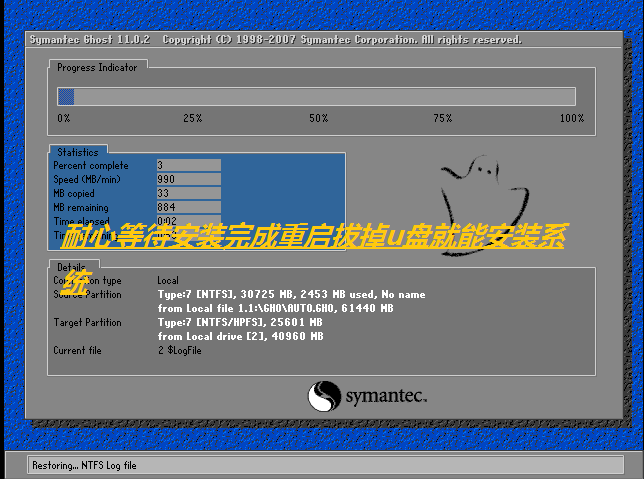Viewport: 644px width, 479px height.
Task: Select the Percent complete value field
Action: pyautogui.click(x=188, y=165)
